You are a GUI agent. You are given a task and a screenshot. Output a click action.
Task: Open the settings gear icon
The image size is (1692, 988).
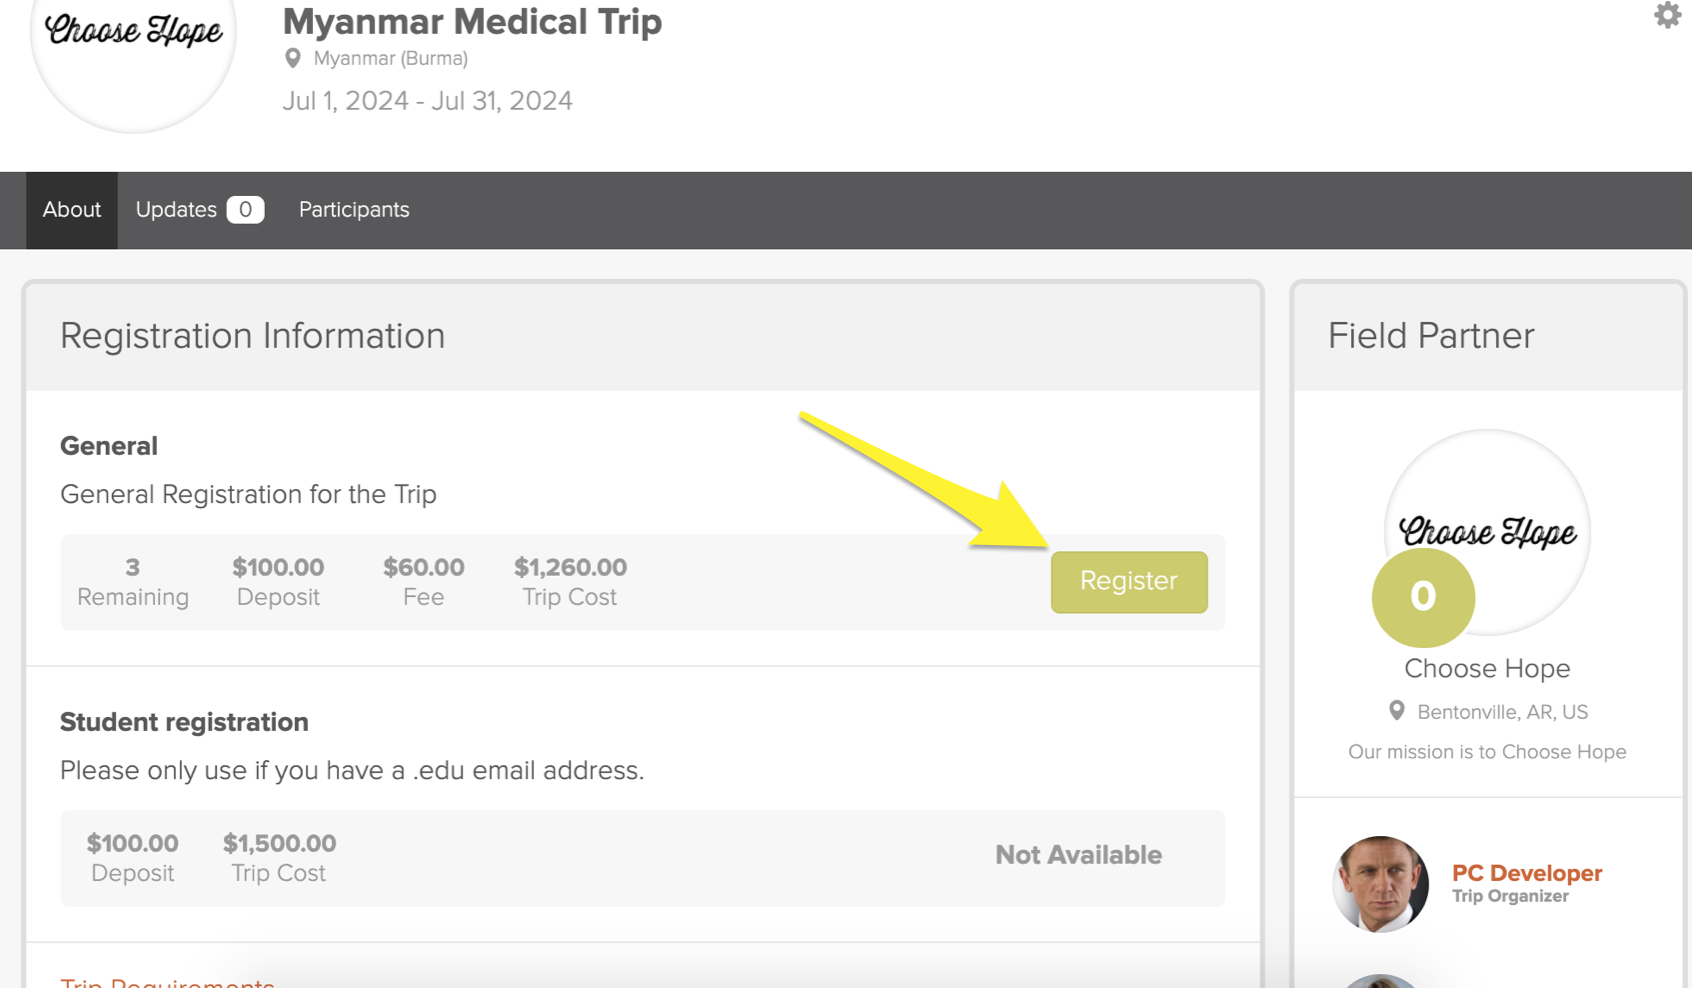point(1667,15)
